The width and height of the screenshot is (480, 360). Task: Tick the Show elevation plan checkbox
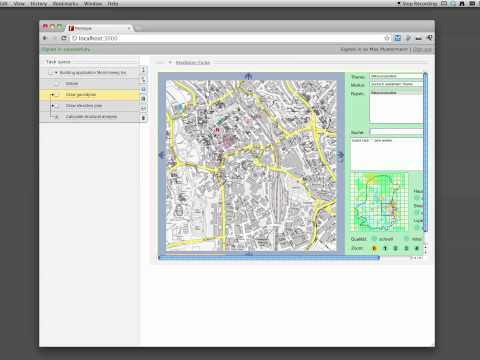click(57, 106)
